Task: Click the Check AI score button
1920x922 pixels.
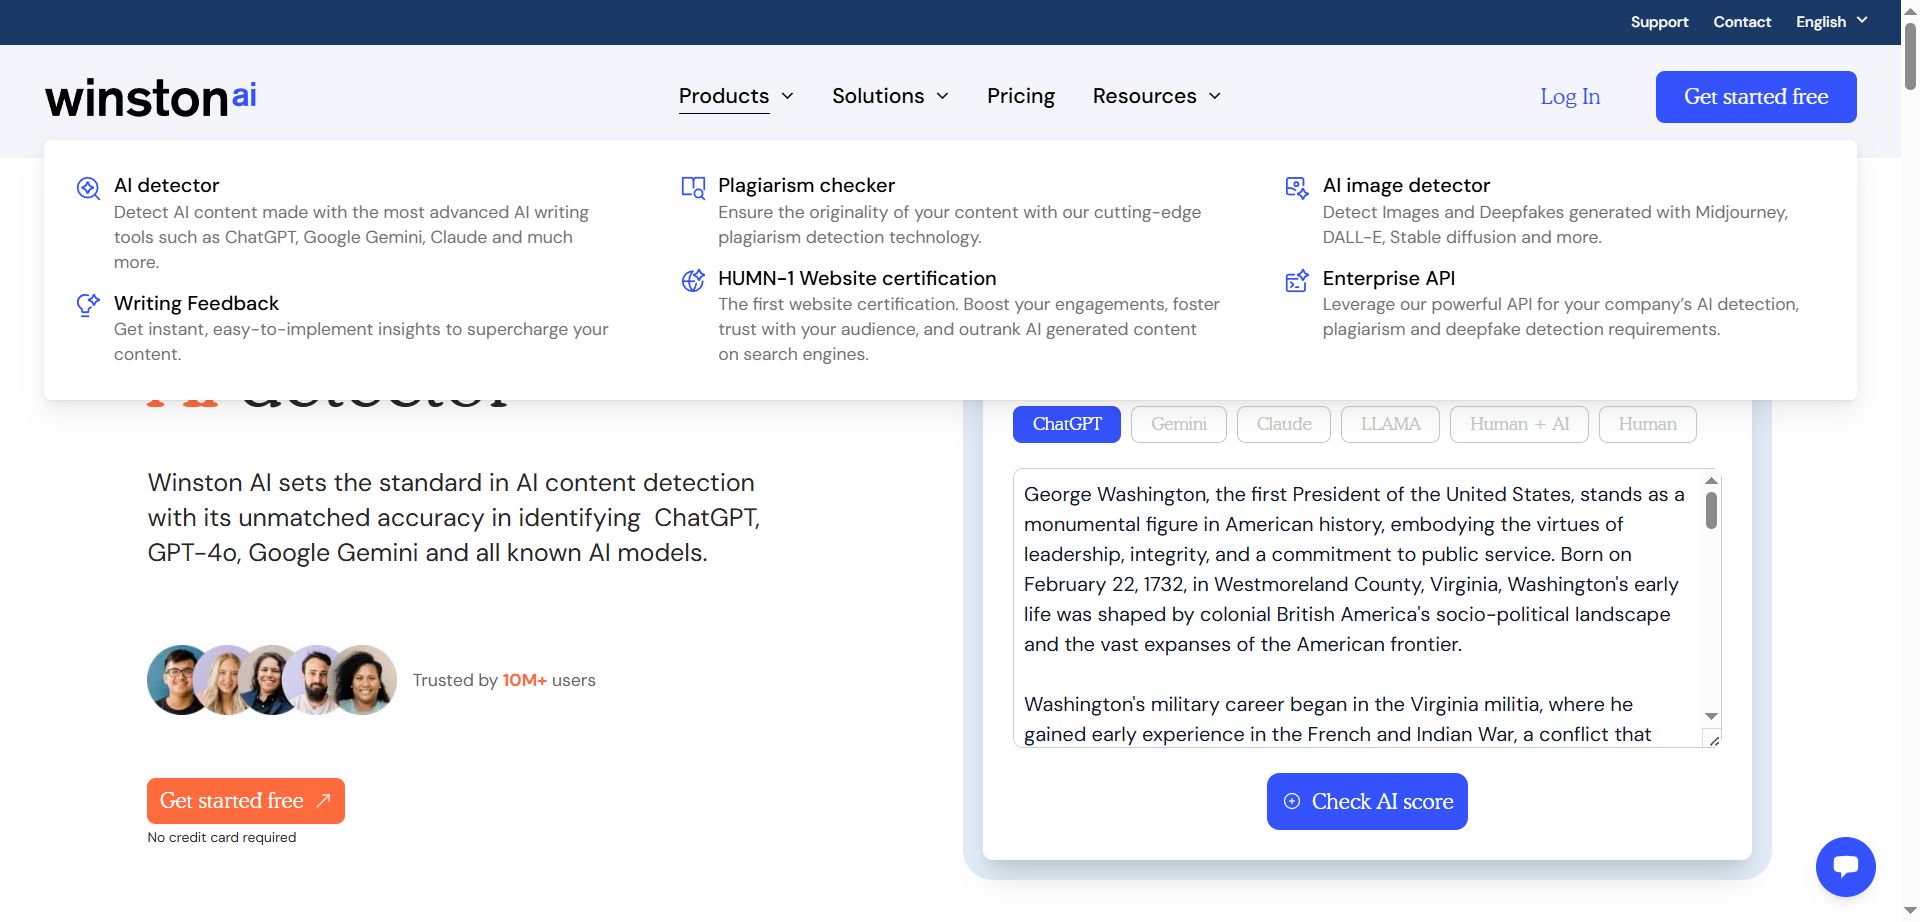Action: click(x=1367, y=801)
